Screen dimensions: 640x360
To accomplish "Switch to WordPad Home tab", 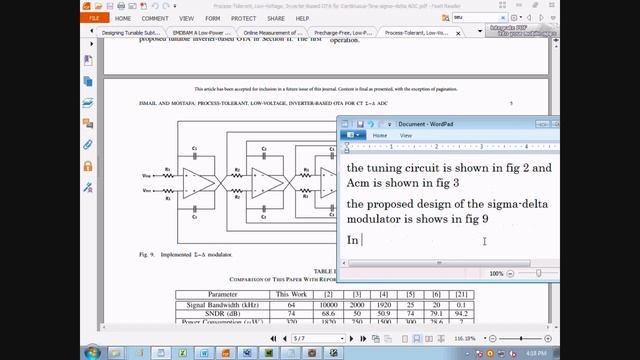I will click(380, 136).
